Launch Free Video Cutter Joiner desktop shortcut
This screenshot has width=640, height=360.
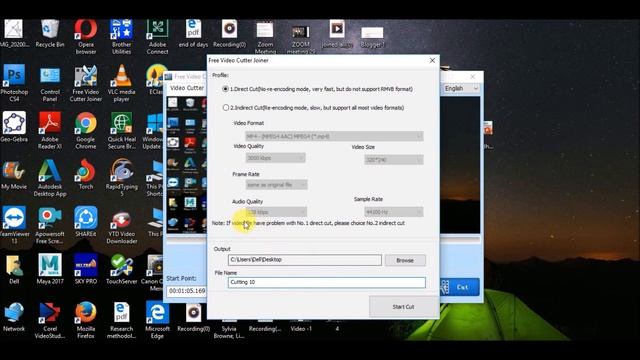[86, 83]
